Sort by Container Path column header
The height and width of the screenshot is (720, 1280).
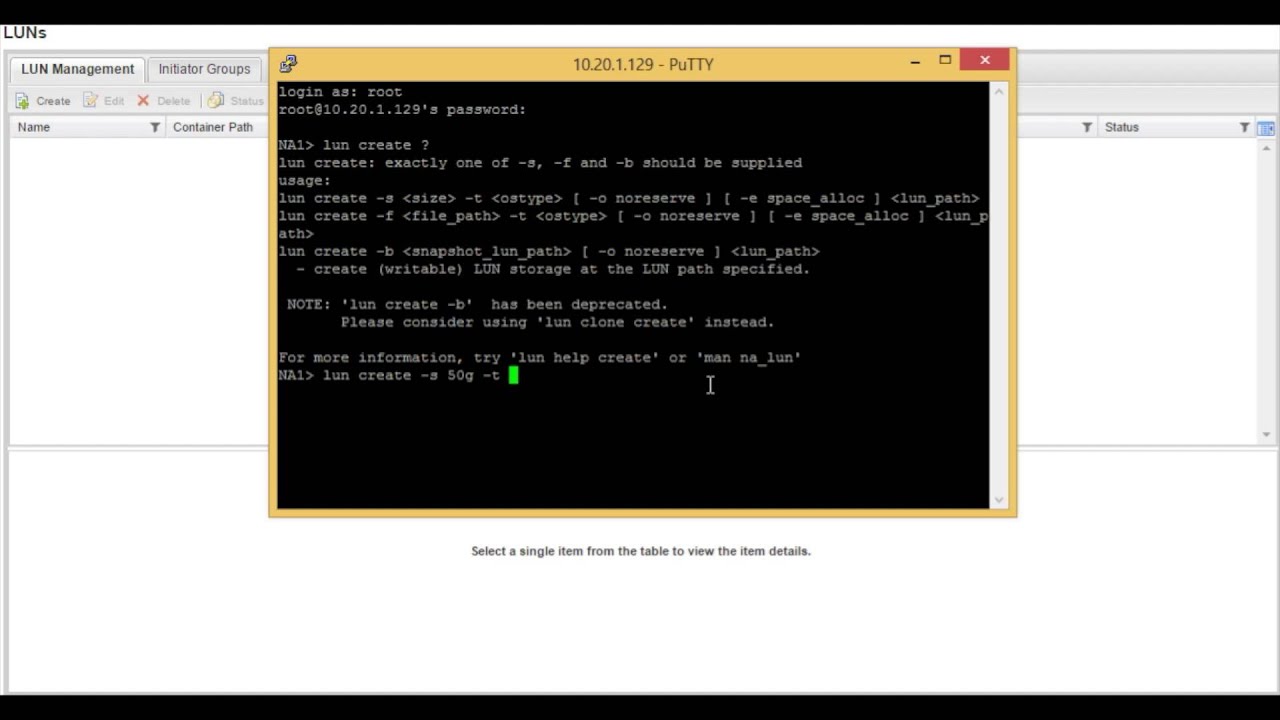[213, 127]
